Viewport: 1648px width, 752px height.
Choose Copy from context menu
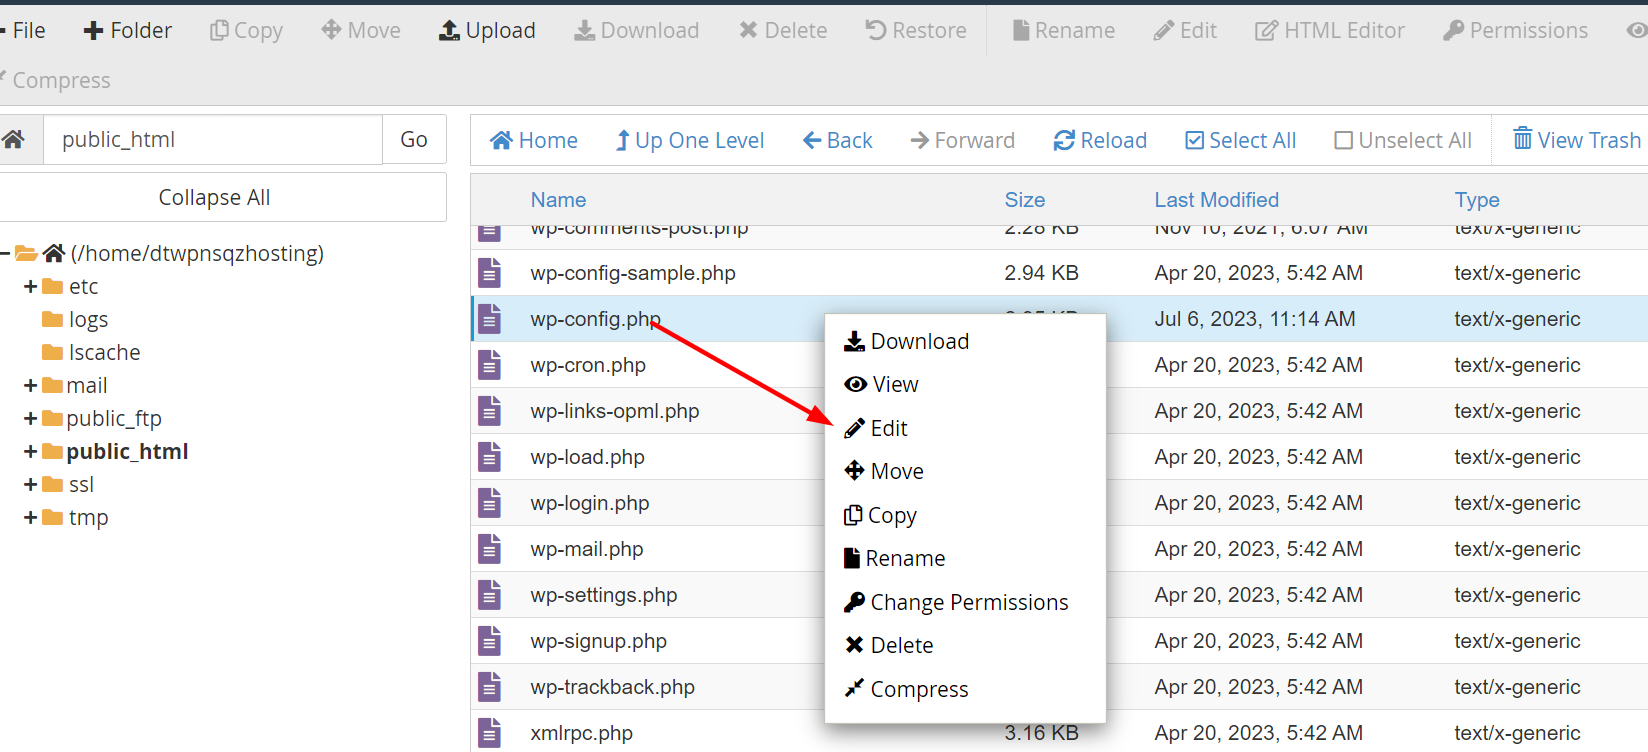click(x=880, y=515)
